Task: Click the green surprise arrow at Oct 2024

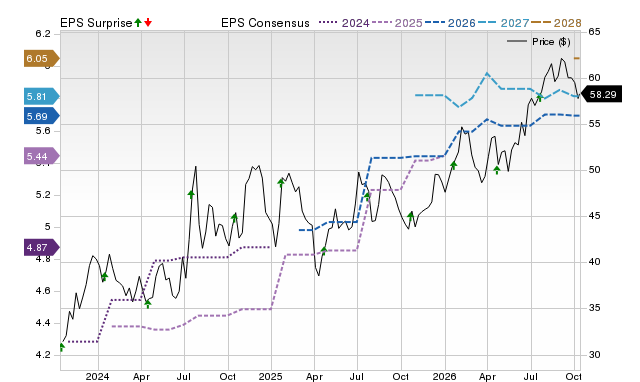Action: tap(234, 217)
